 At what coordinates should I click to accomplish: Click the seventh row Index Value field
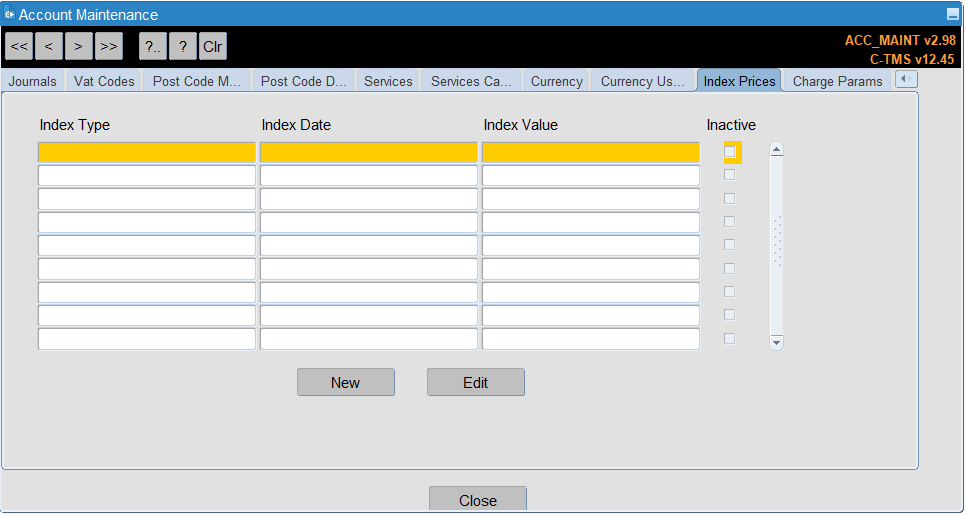pyautogui.click(x=591, y=292)
